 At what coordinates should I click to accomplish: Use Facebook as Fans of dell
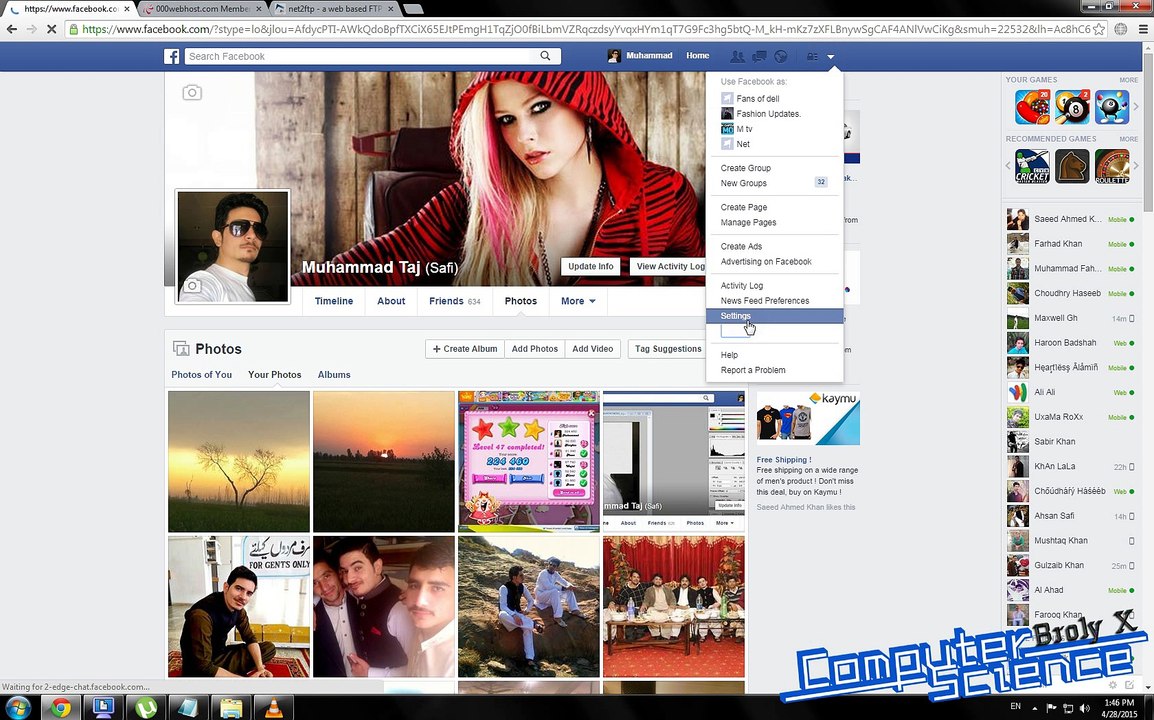pyautogui.click(x=757, y=98)
